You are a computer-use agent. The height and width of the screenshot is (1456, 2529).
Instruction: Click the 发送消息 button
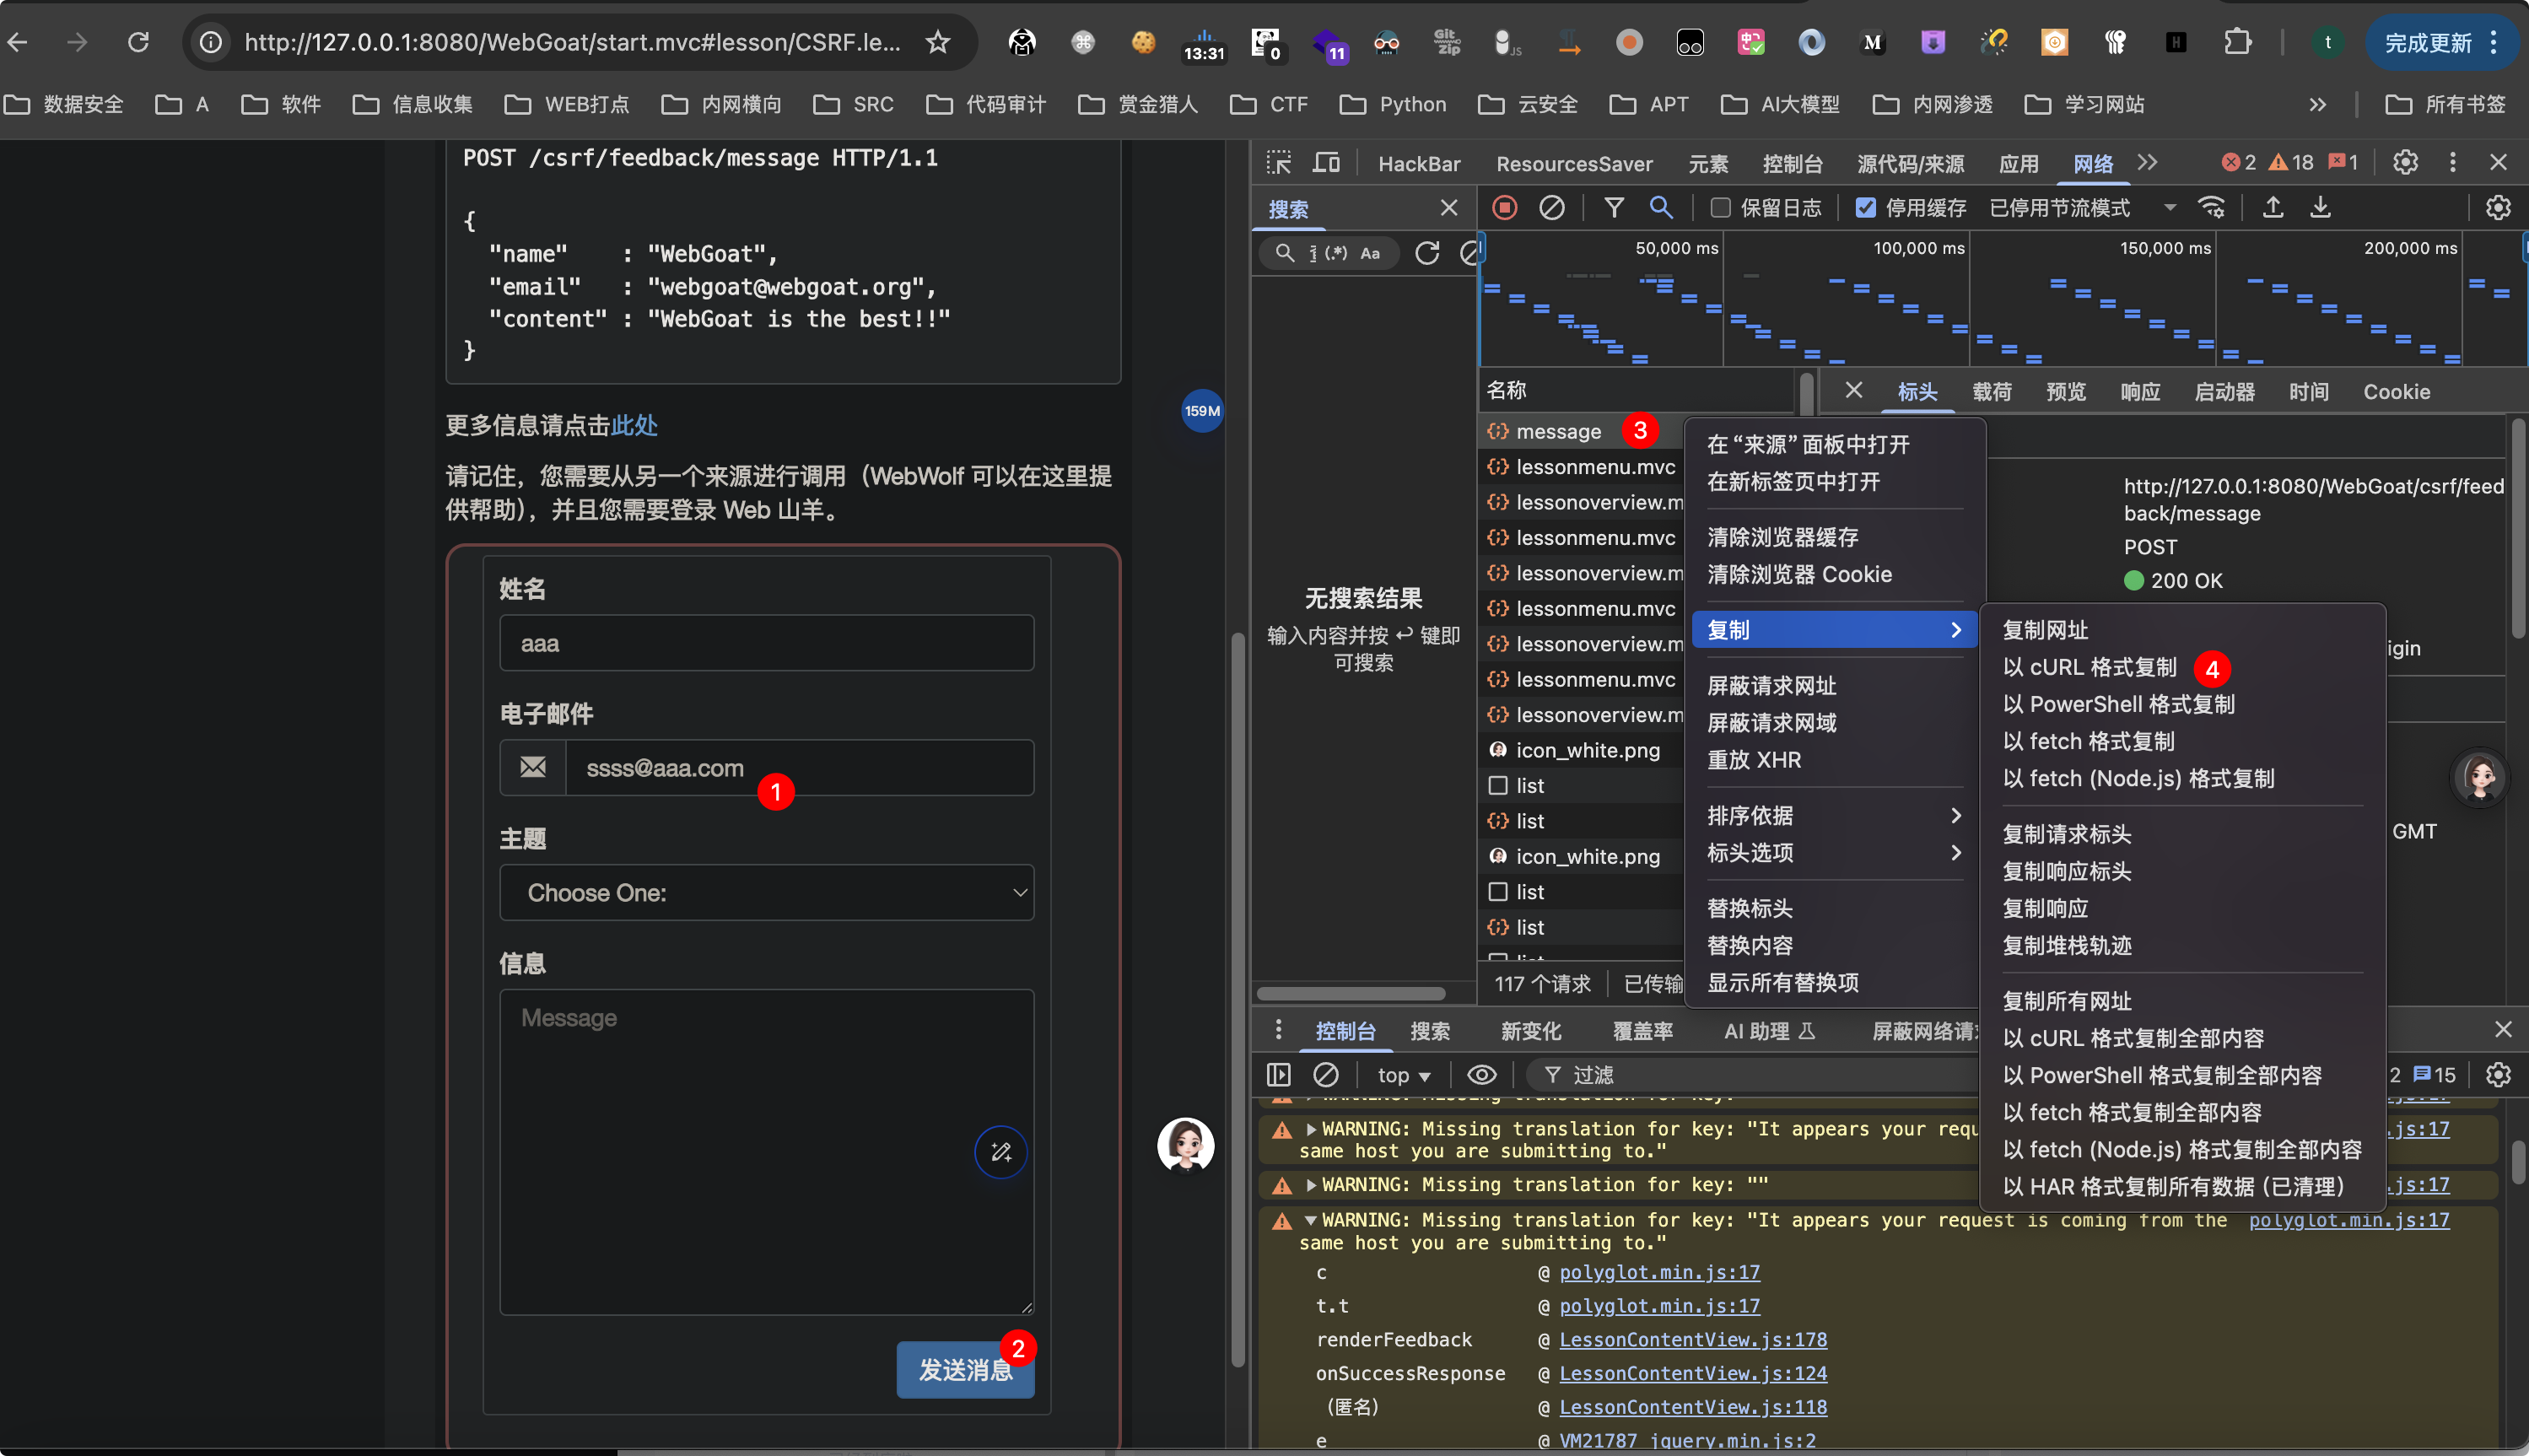point(965,1369)
